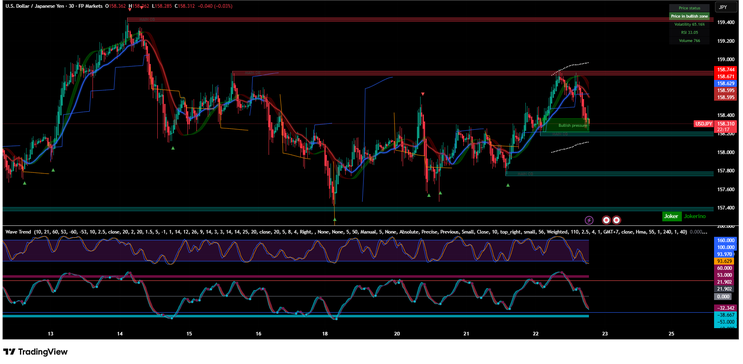
Task: Open the first red economic event icon
Action: tap(606, 220)
